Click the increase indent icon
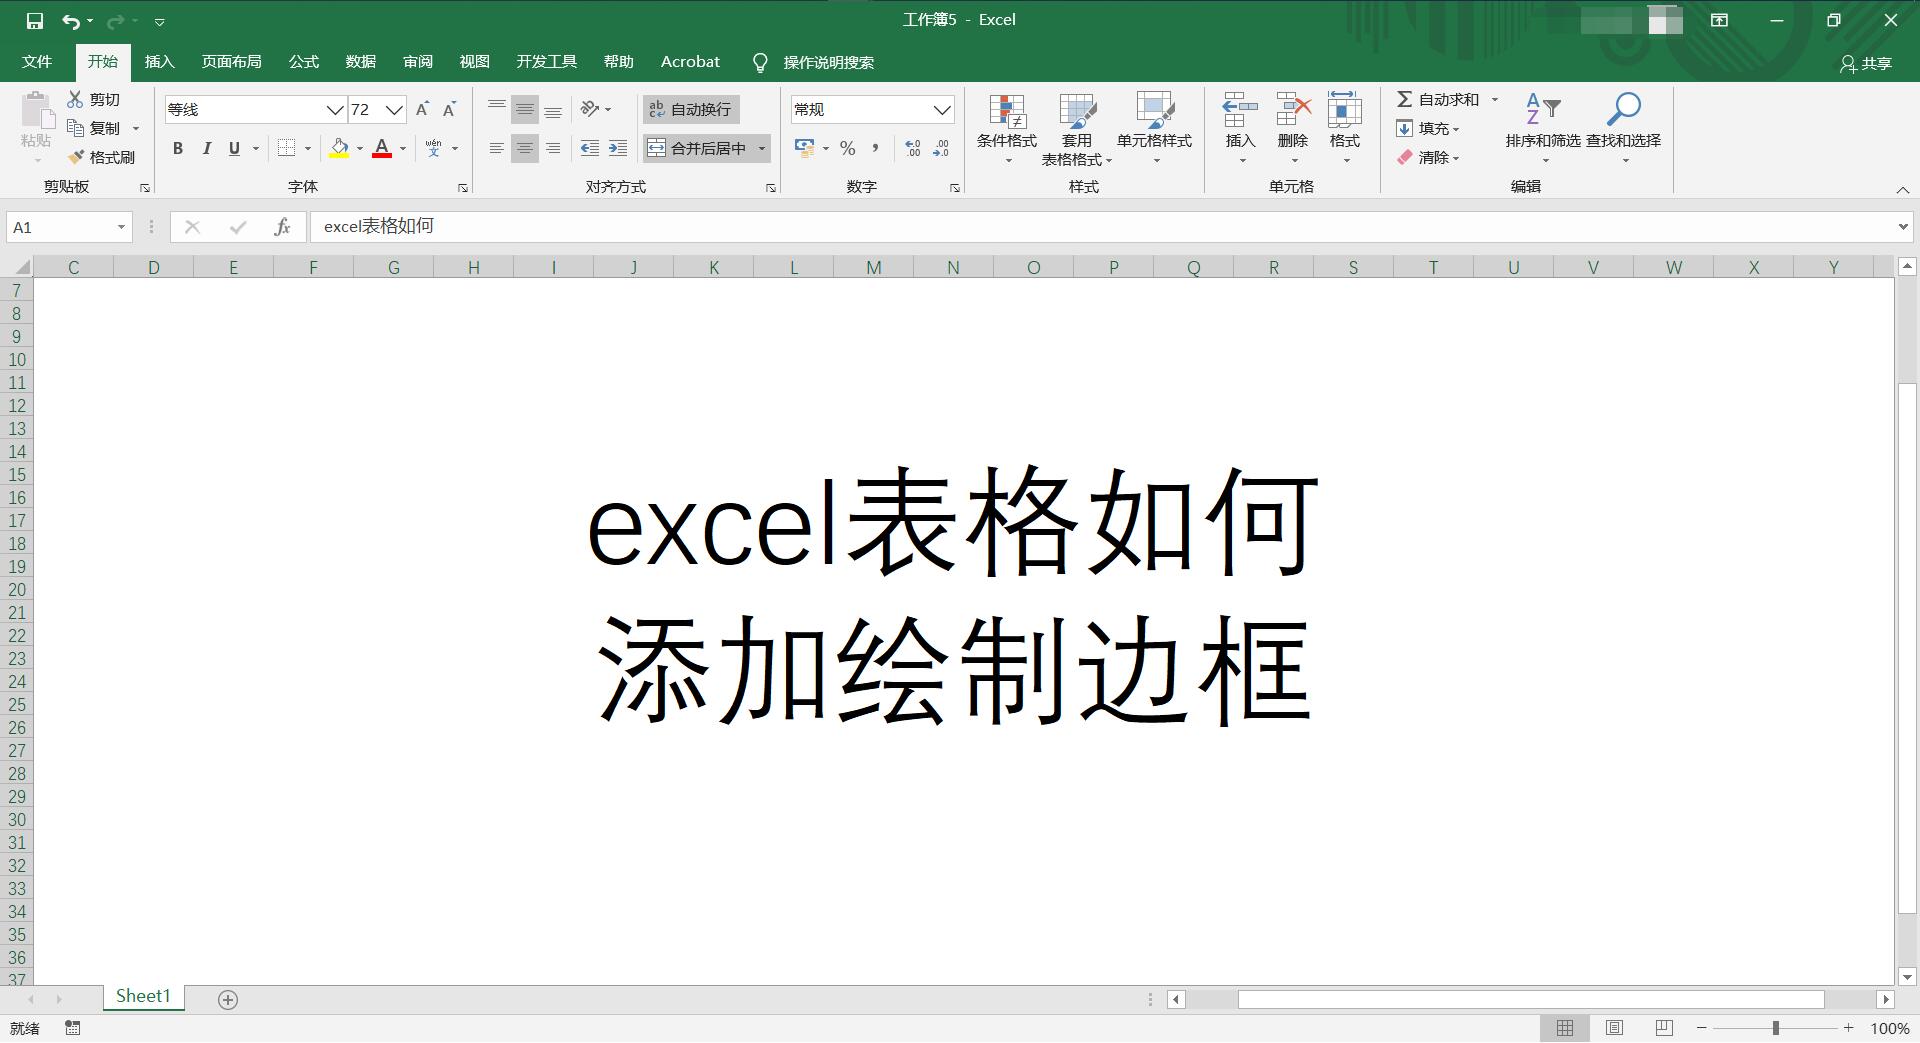 coord(618,148)
